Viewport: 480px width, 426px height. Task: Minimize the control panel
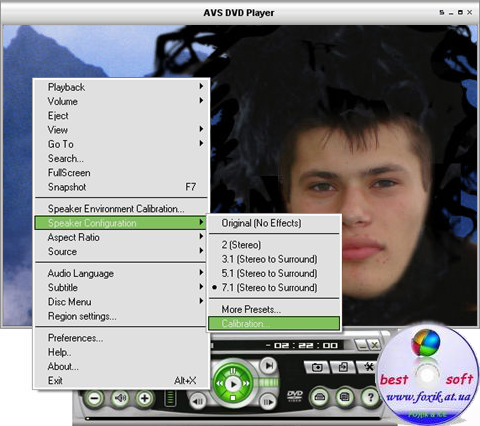click(x=361, y=345)
